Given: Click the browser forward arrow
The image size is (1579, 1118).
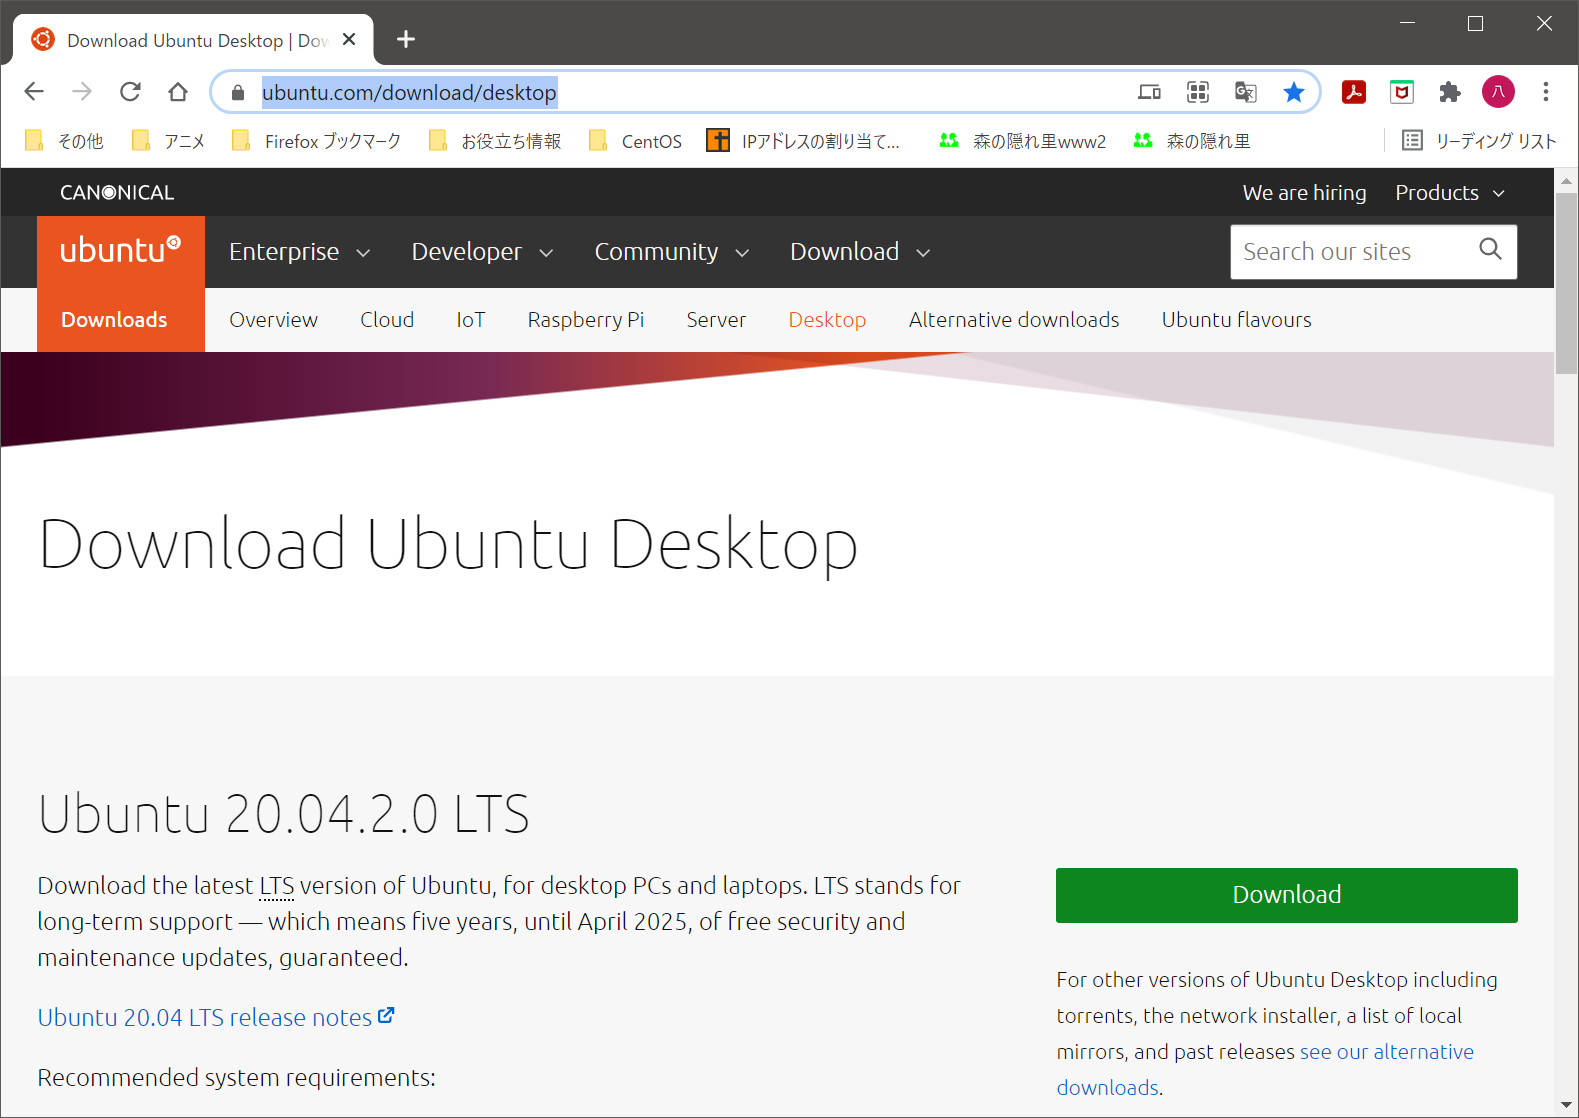Looking at the screenshot, I should tap(82, 92).
